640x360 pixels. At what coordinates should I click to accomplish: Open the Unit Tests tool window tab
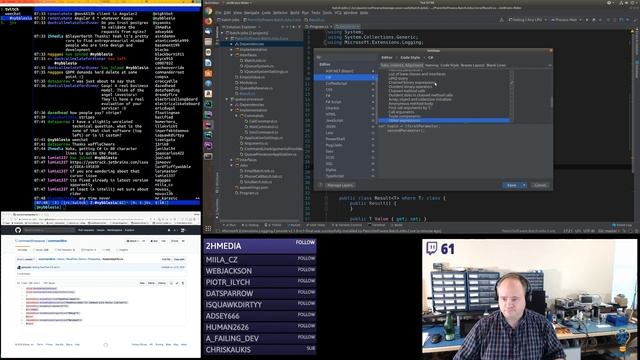pyautogui.click(x=315, y=225)
